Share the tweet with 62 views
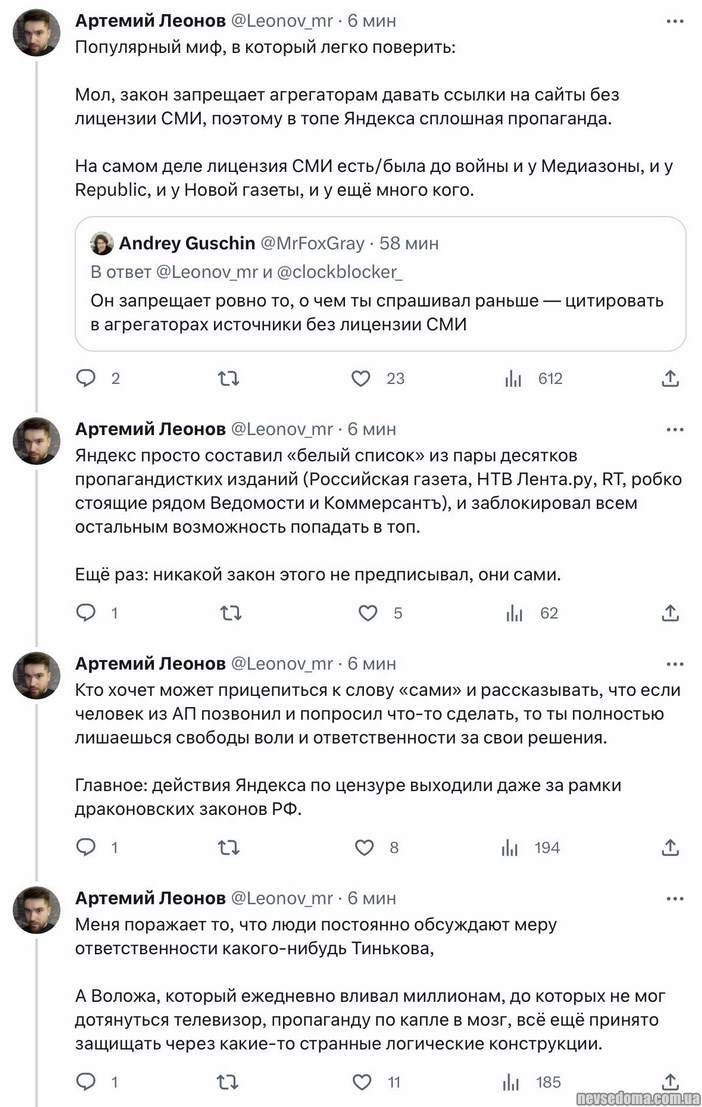The image size is (702, 1107). (x=672, y=613)
